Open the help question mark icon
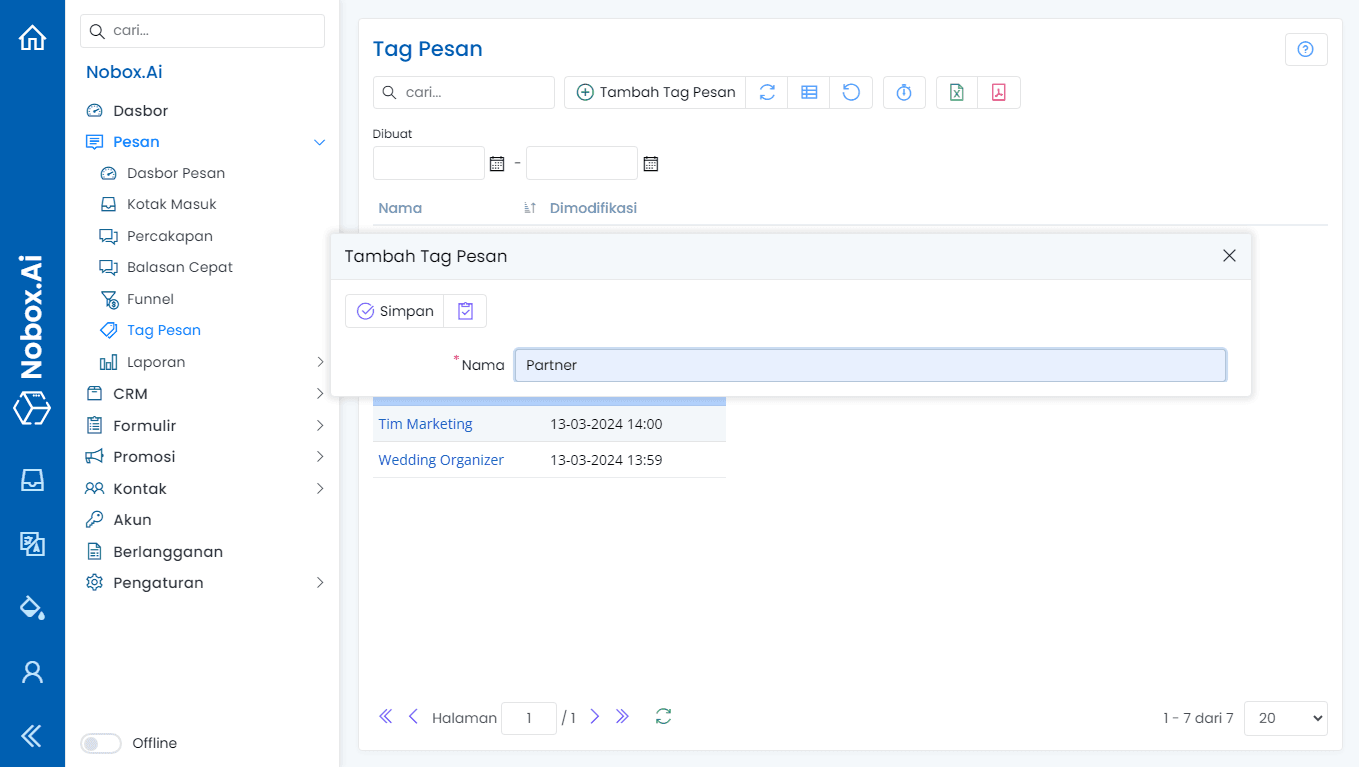The height and width of the screenshot is (767, 1359). point(1305,50)
